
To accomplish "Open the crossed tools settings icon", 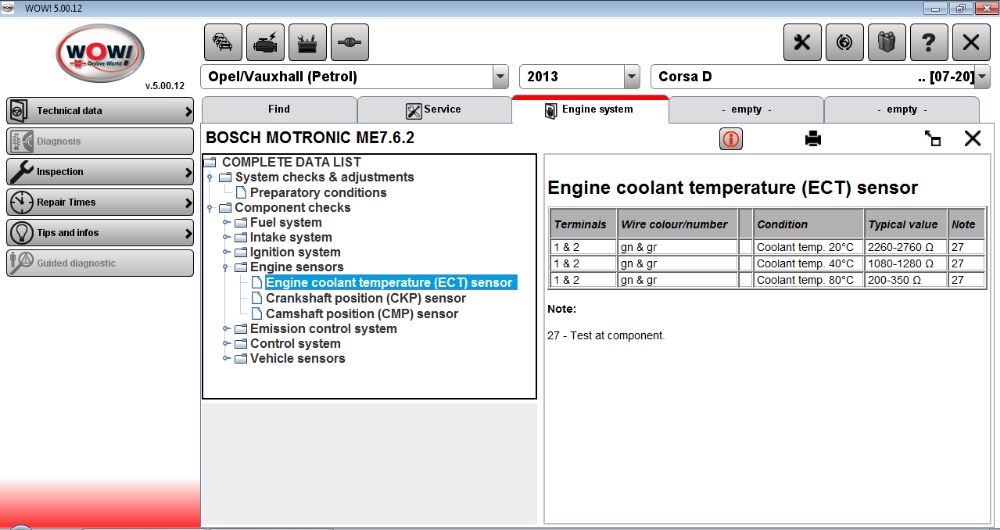I will pos(802,42).
